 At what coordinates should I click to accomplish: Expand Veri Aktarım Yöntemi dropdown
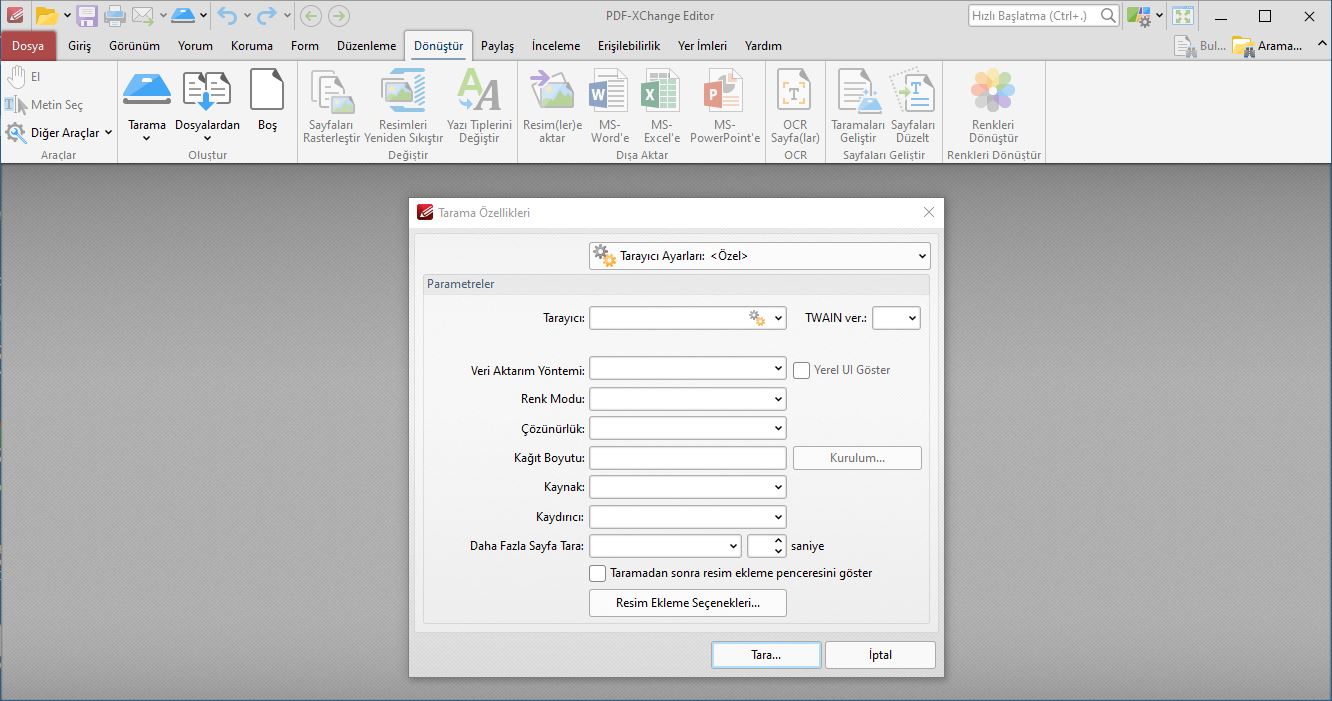[x=687, y=369]
